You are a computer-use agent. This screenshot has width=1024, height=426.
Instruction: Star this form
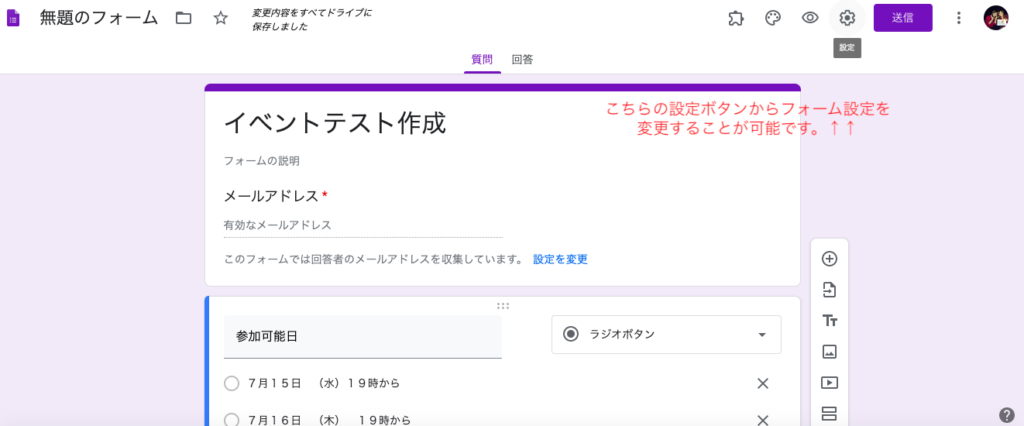221,18
